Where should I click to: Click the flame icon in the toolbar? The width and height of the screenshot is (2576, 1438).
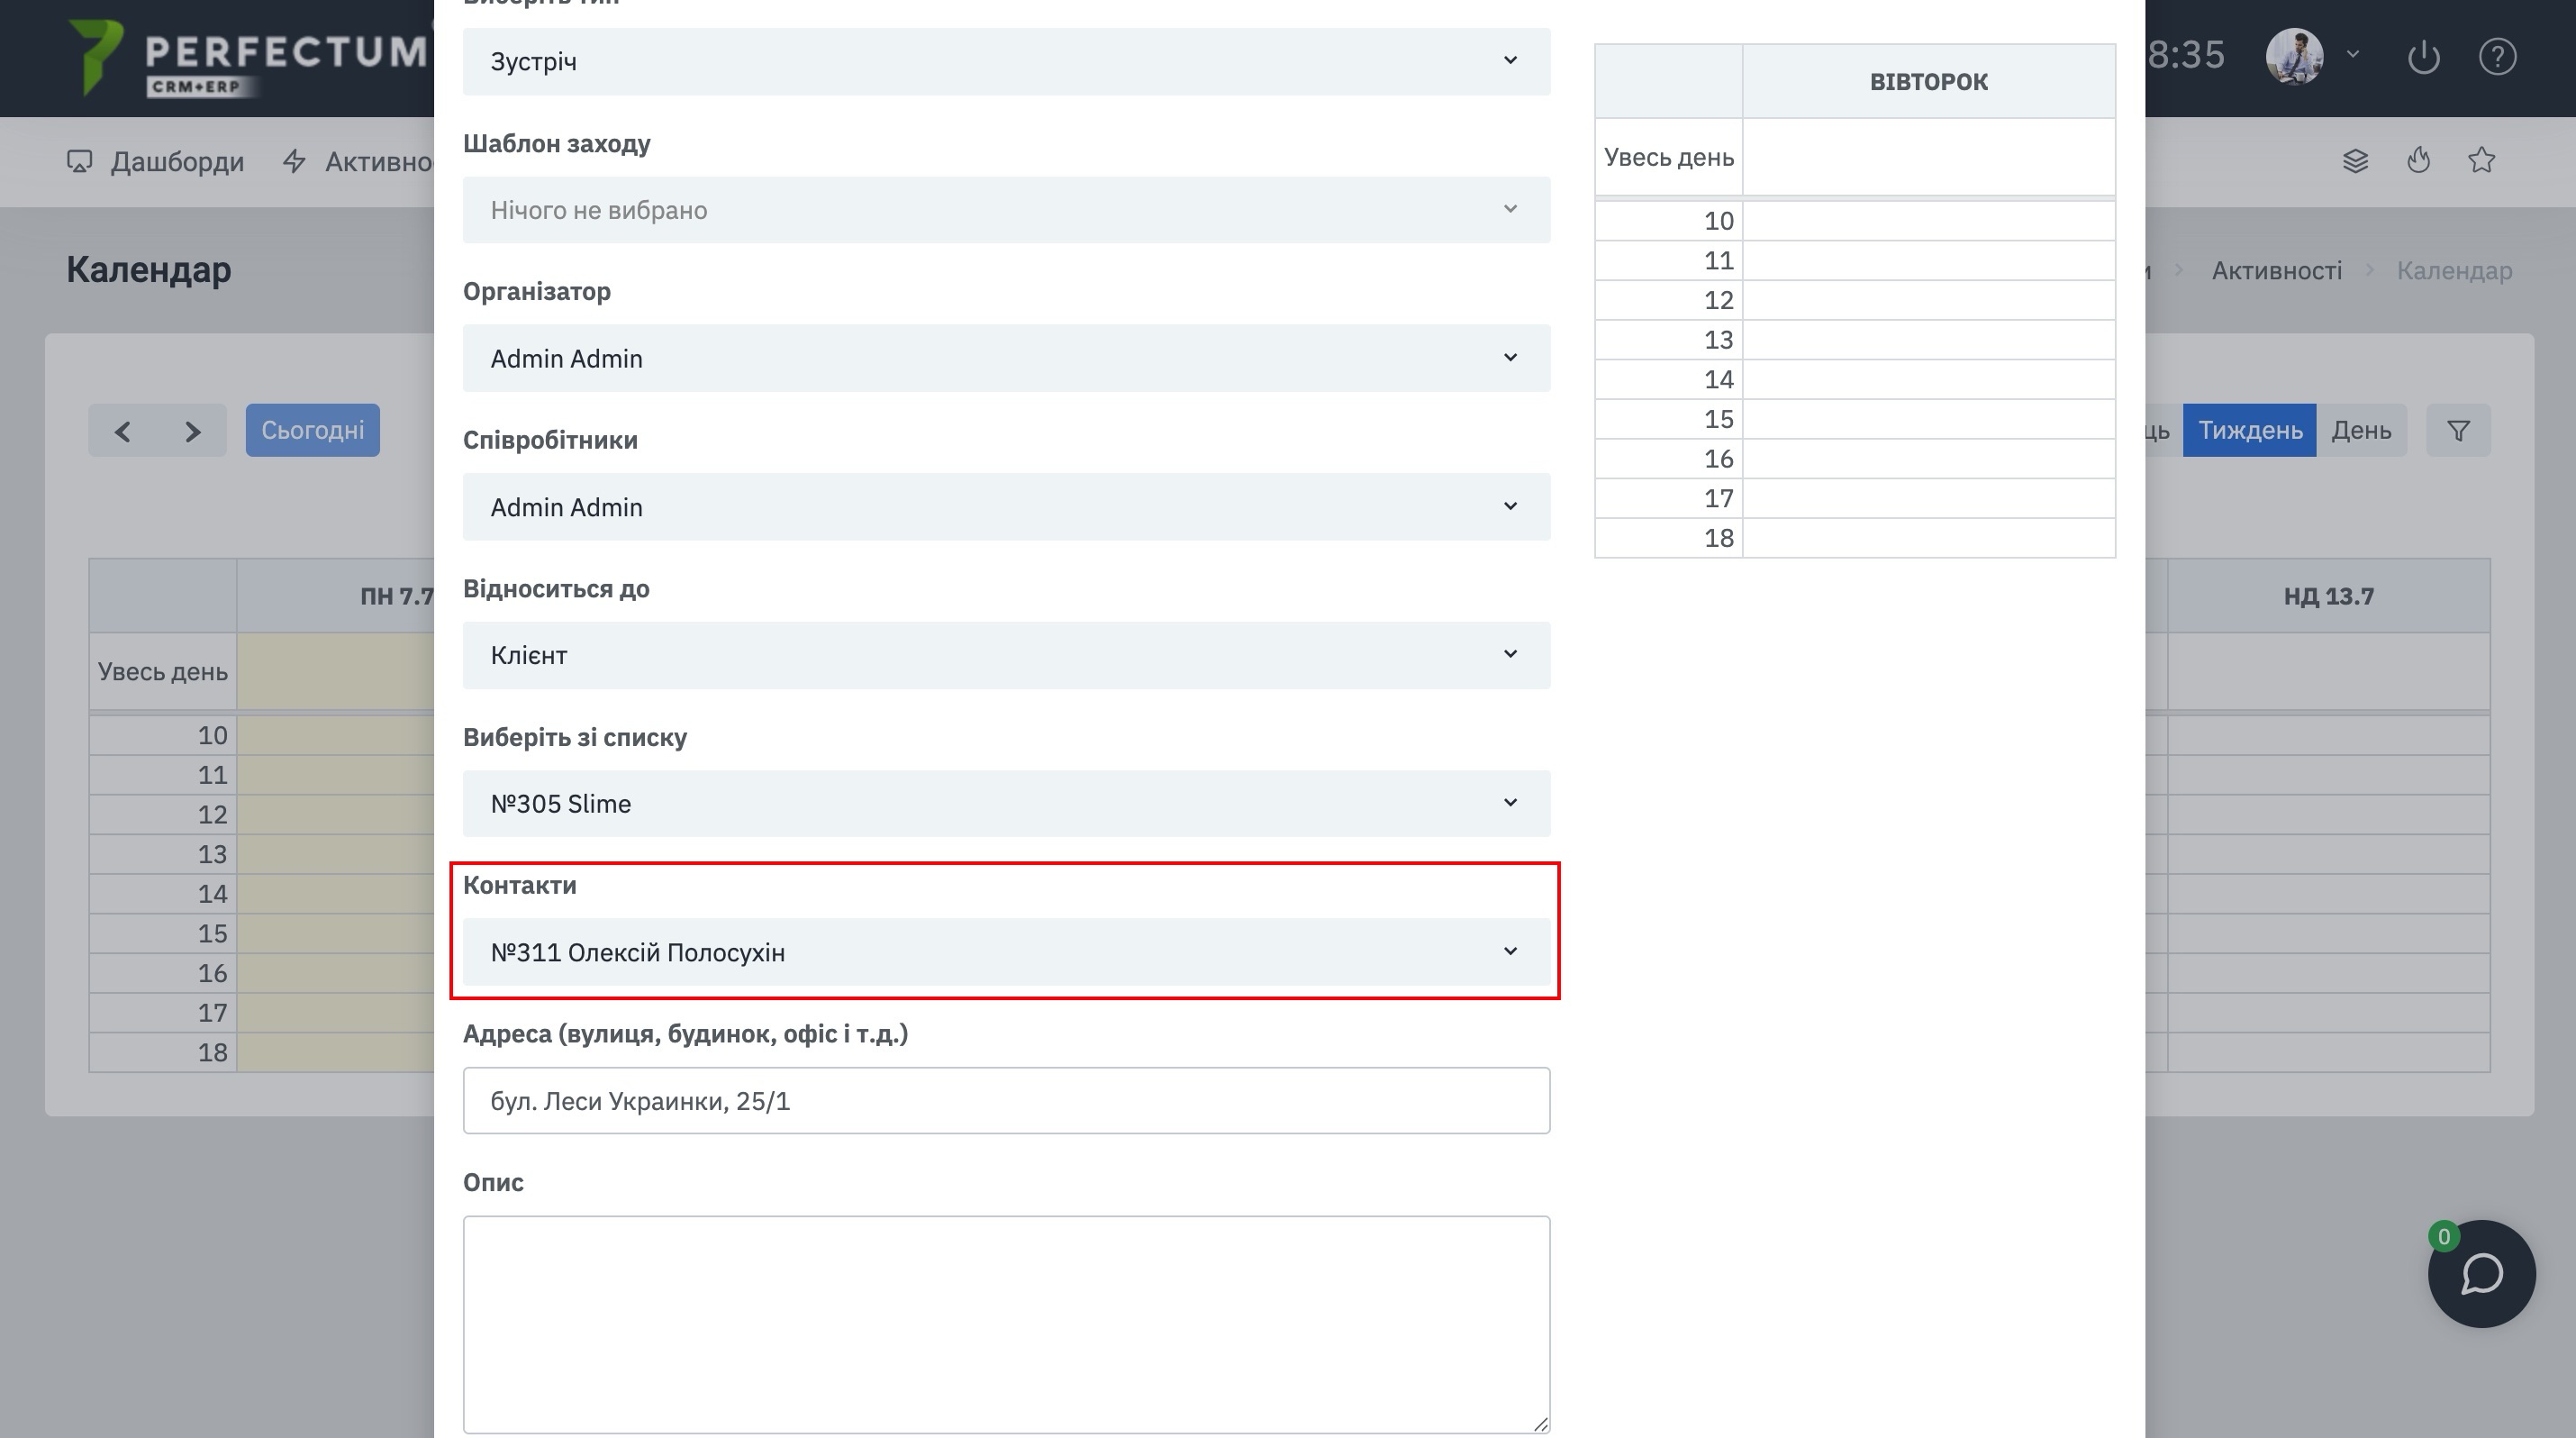2419,160
